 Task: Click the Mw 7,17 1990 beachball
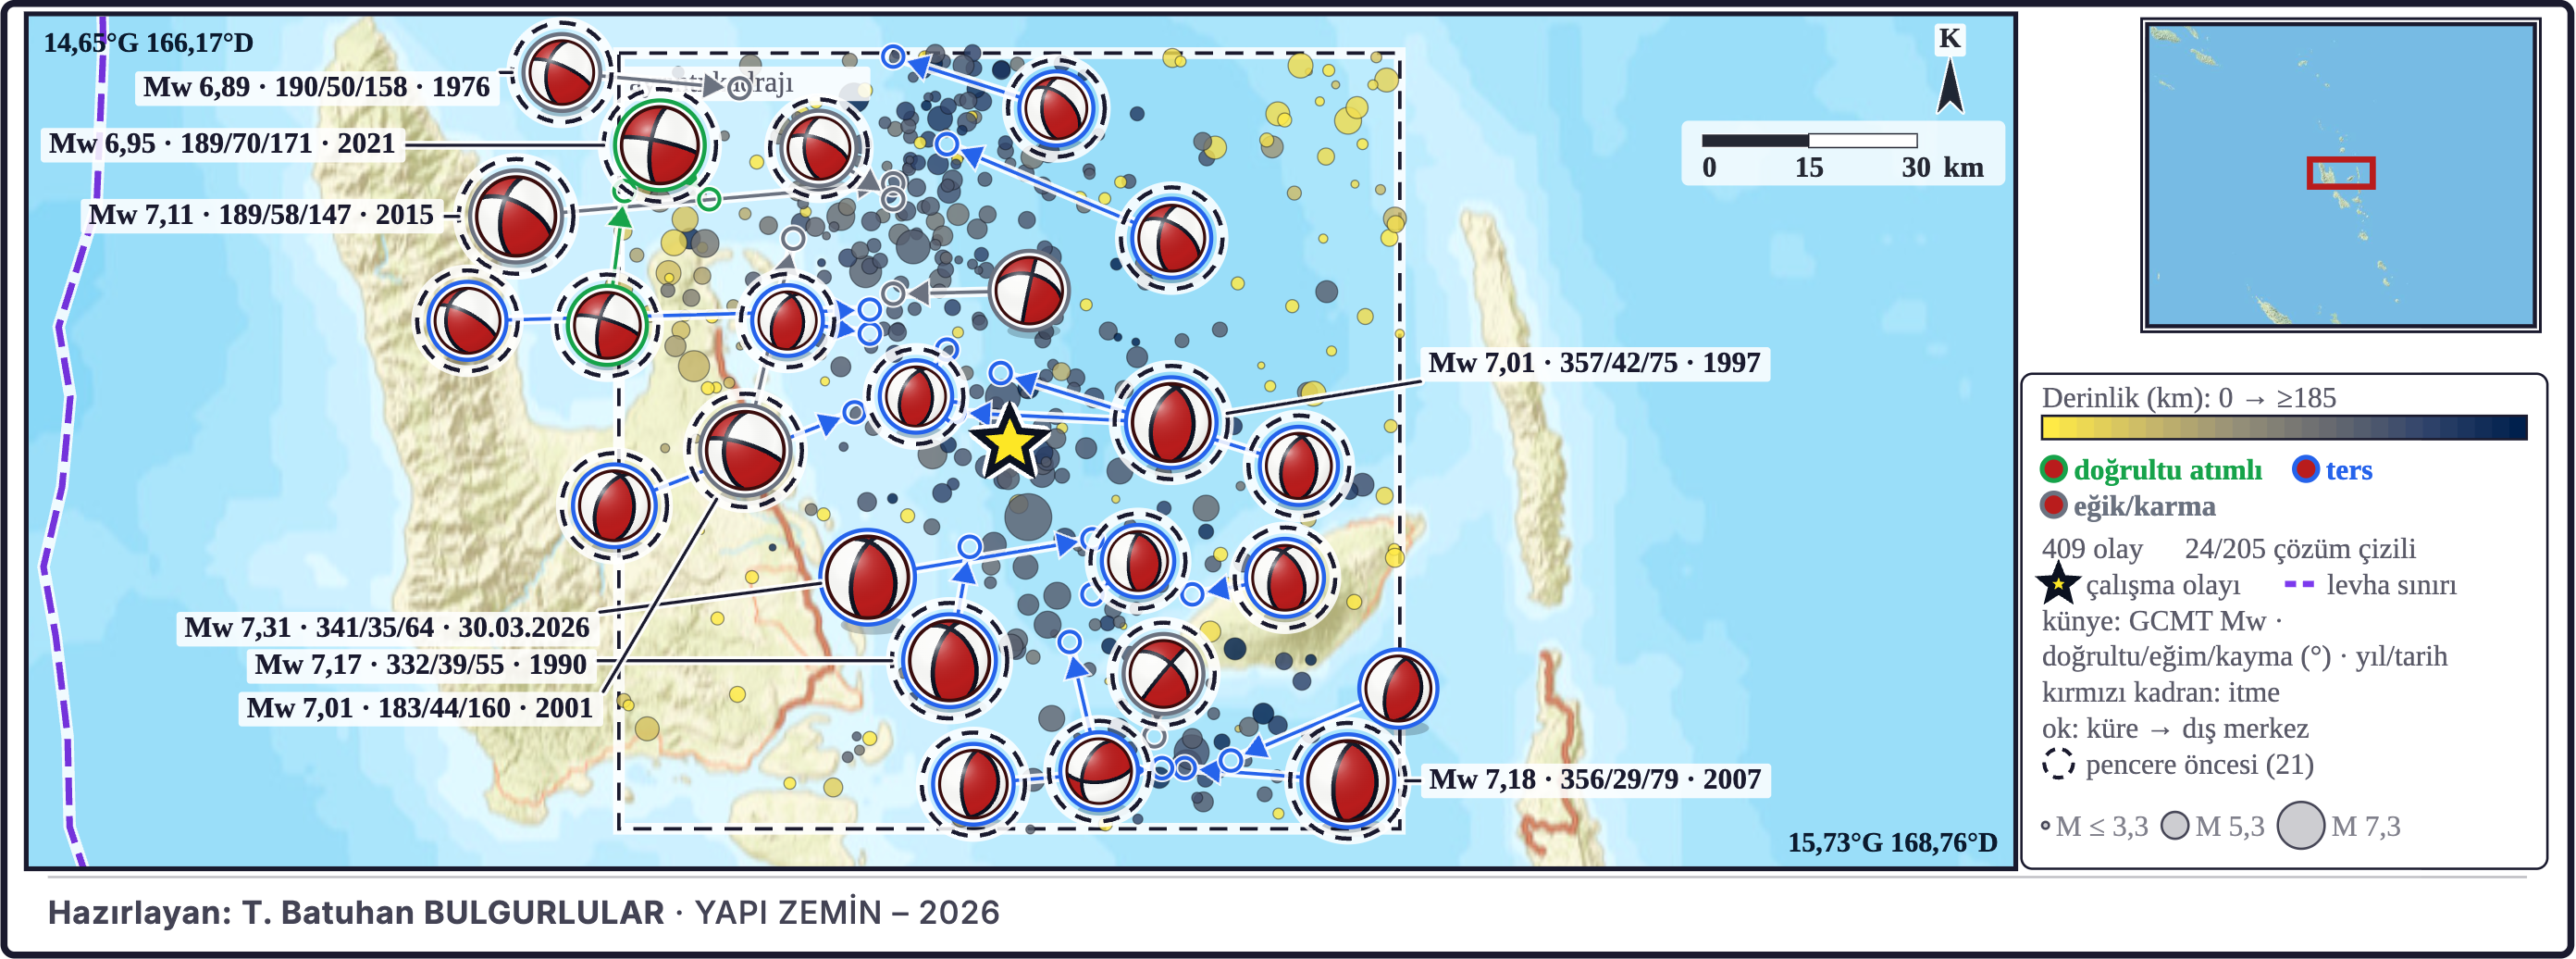point(948,661)
